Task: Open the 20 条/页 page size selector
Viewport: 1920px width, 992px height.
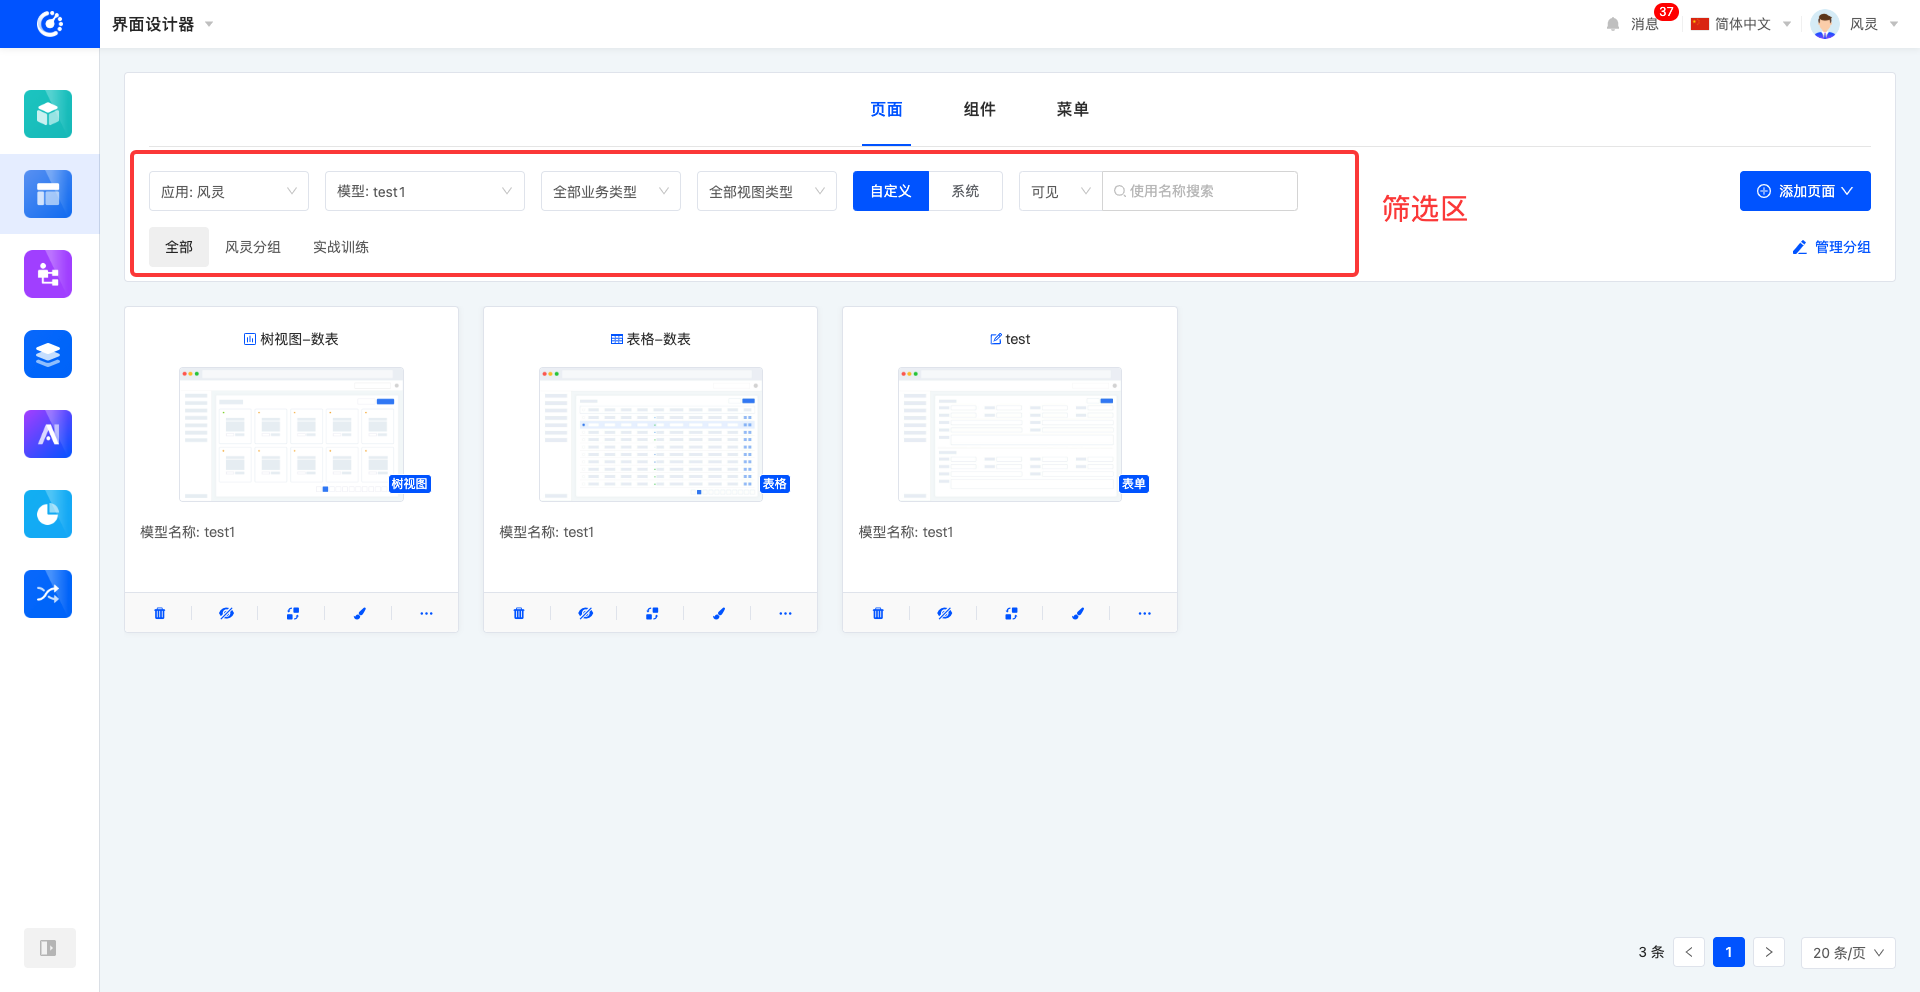Action: tap(1847, 952)
